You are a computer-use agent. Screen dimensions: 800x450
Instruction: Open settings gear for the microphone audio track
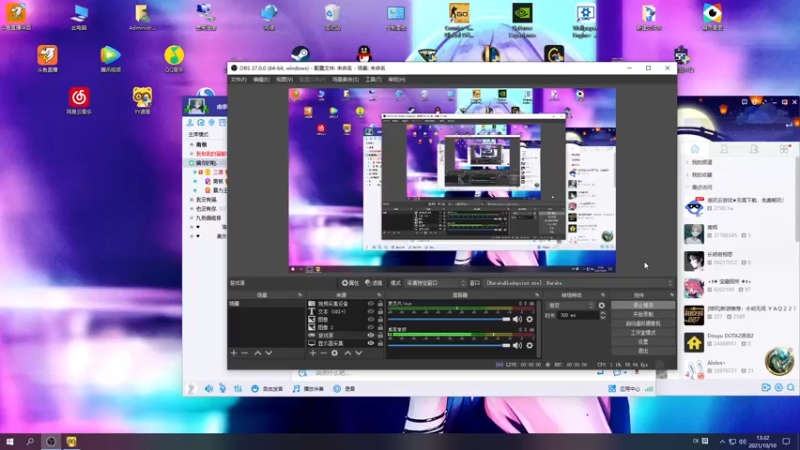[x=529, y=319]
